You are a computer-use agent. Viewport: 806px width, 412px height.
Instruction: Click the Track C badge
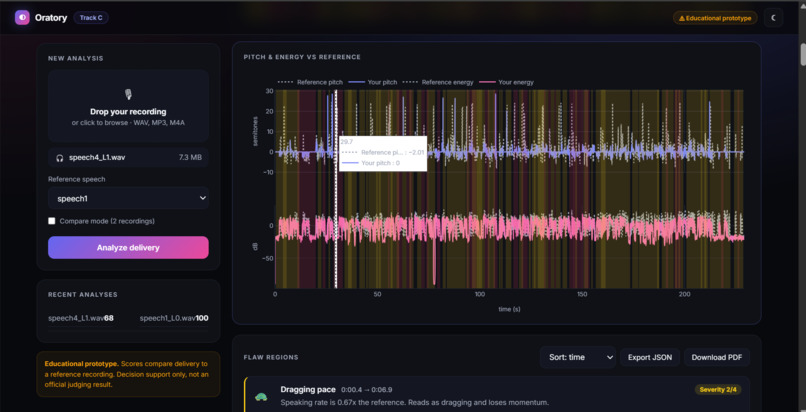click(x=91, y=17)
